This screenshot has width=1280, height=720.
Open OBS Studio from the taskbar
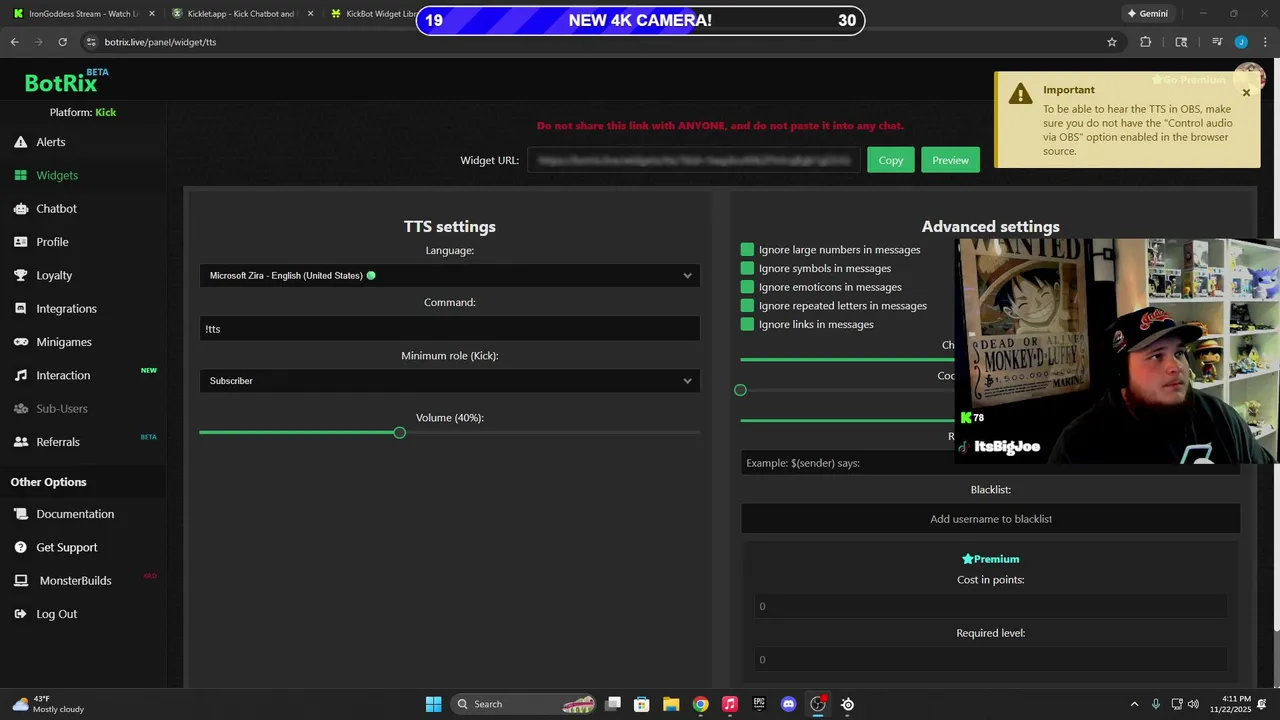tap(818, 704)
